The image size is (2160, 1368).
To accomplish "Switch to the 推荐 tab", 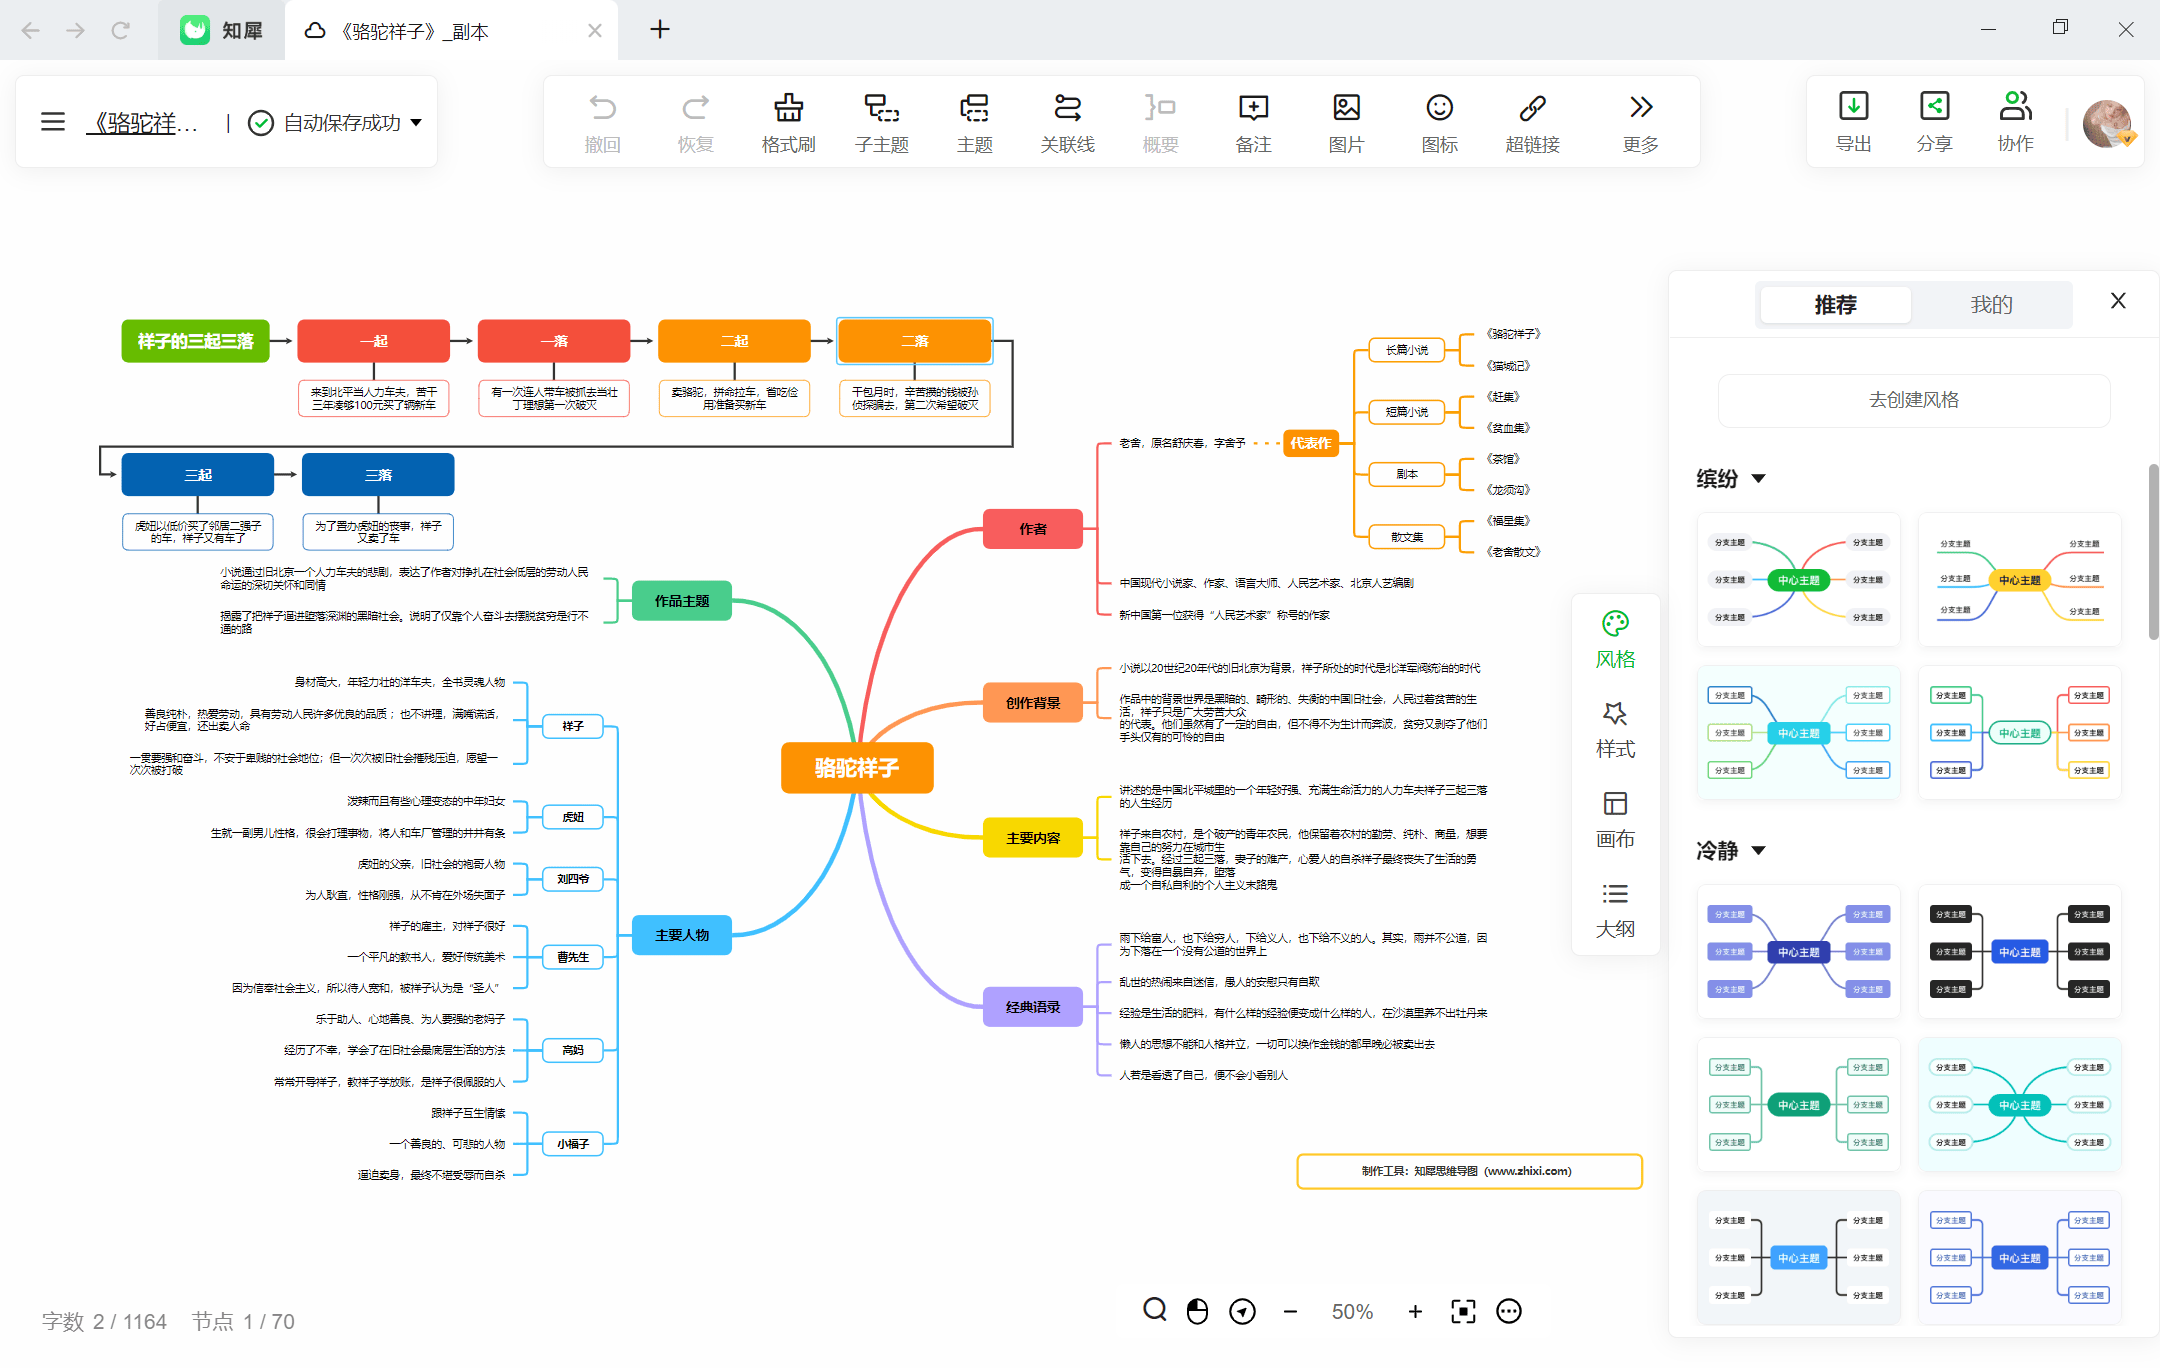I will [x=1835, y=304].
